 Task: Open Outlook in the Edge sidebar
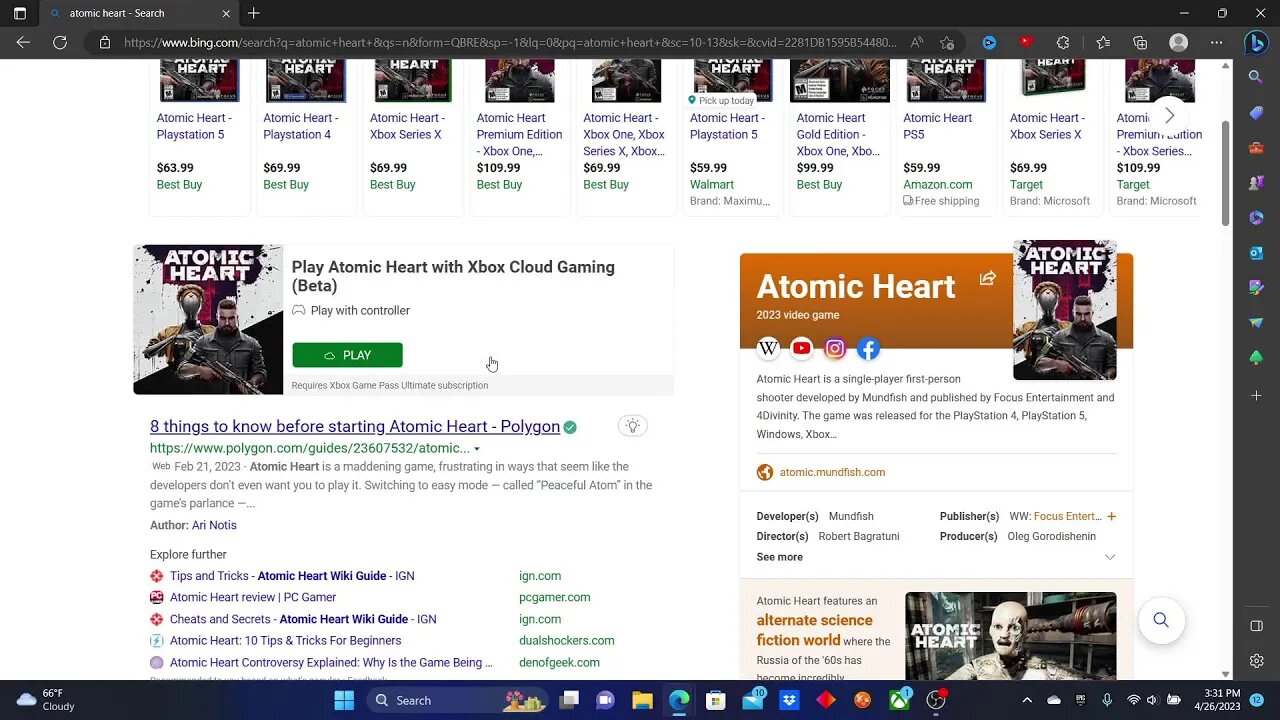tap(1256, 253)
